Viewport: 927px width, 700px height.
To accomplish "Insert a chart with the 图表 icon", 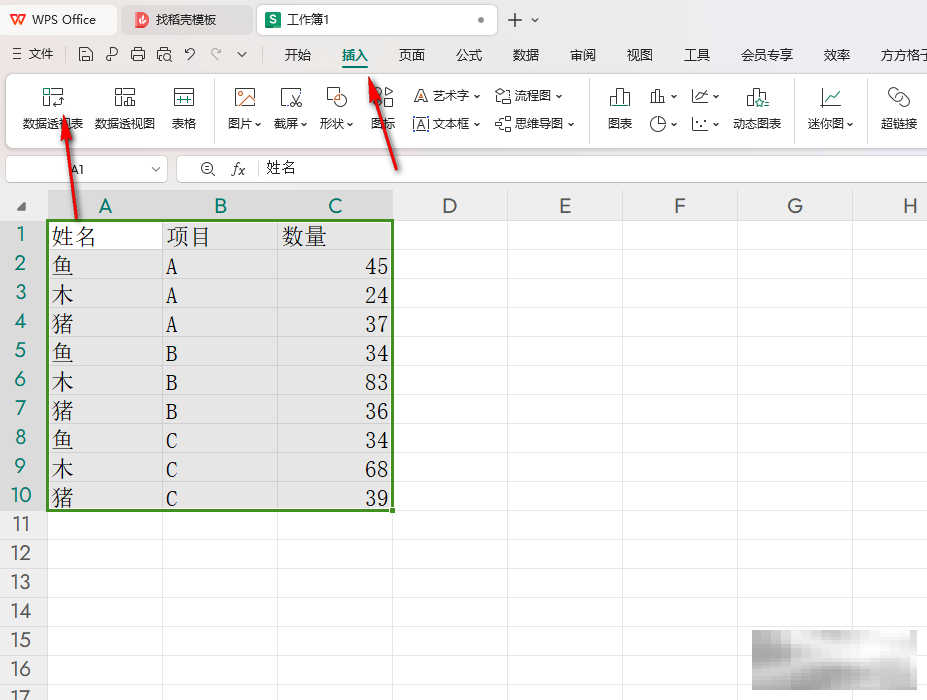I will [619, 108].
